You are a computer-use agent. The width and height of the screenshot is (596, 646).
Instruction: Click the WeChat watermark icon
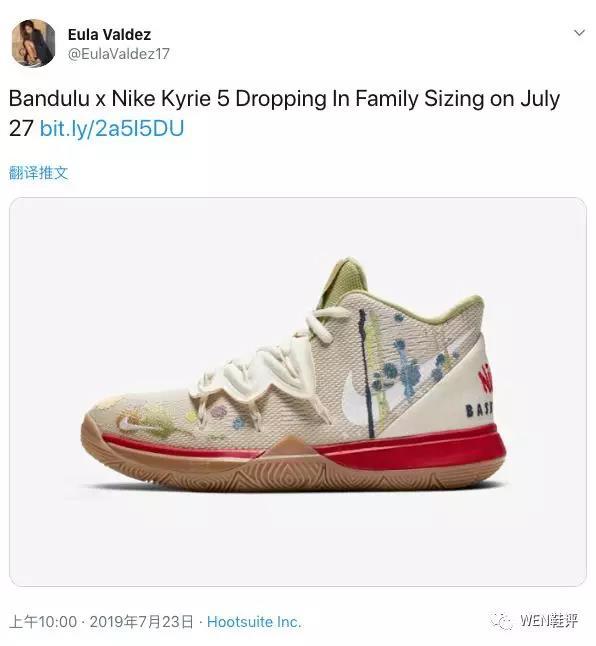501,621
